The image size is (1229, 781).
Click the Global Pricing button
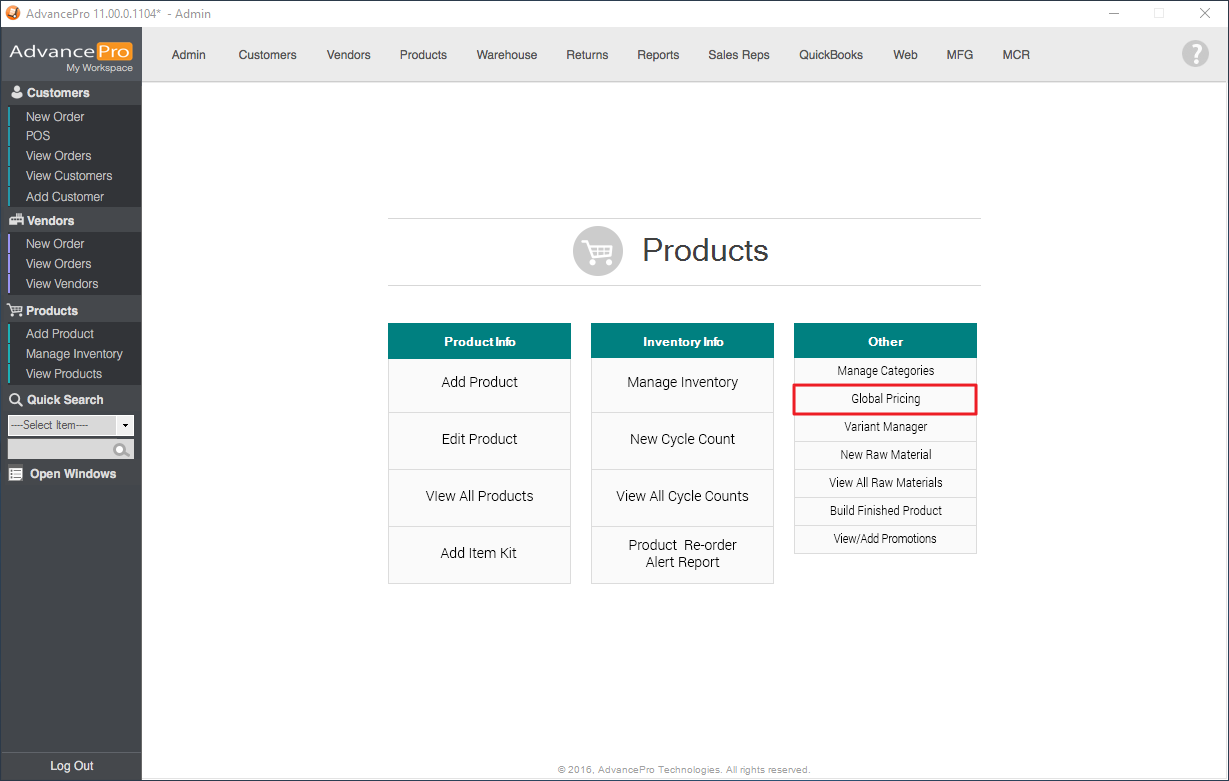pyautogui.click(x=885, y=399)
